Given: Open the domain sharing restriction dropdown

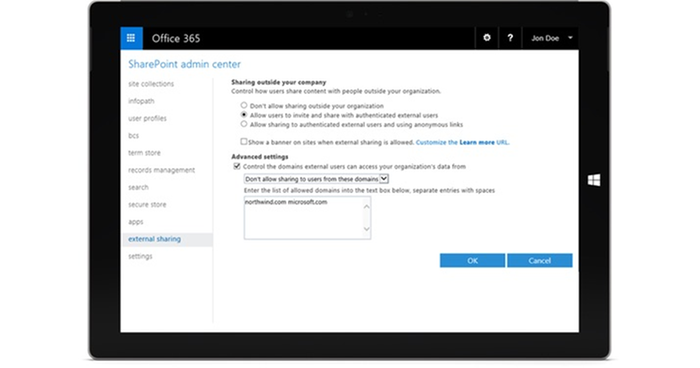Looking at the screenshot, I should tap(316, 179).
